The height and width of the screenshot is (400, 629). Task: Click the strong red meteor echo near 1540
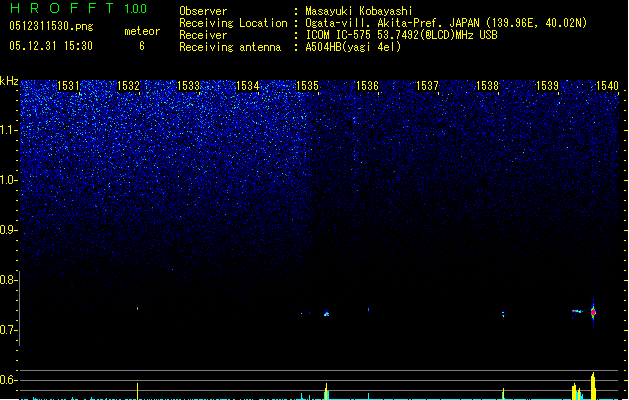click(x=593, y=312)
